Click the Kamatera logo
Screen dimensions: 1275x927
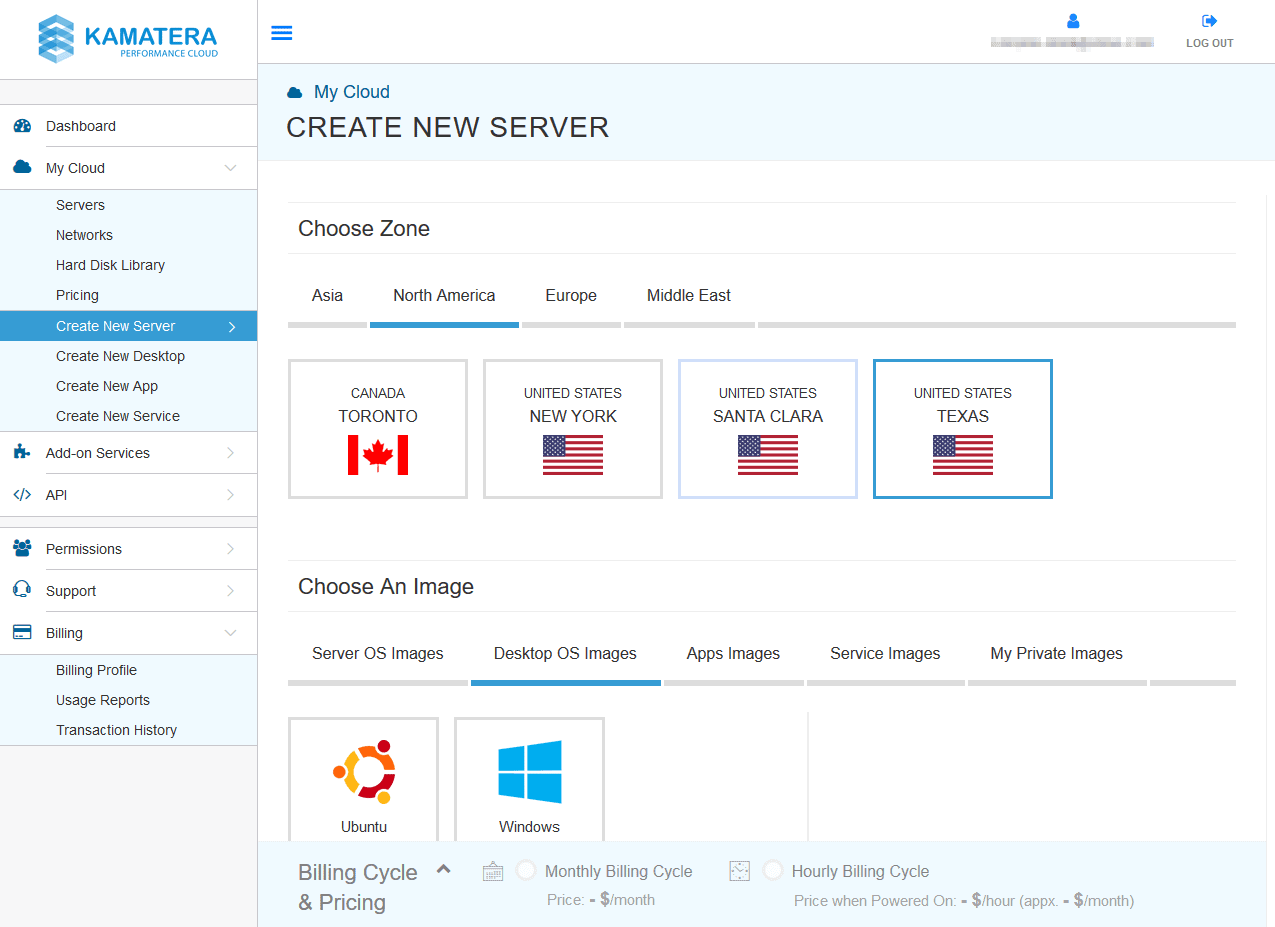128,39
